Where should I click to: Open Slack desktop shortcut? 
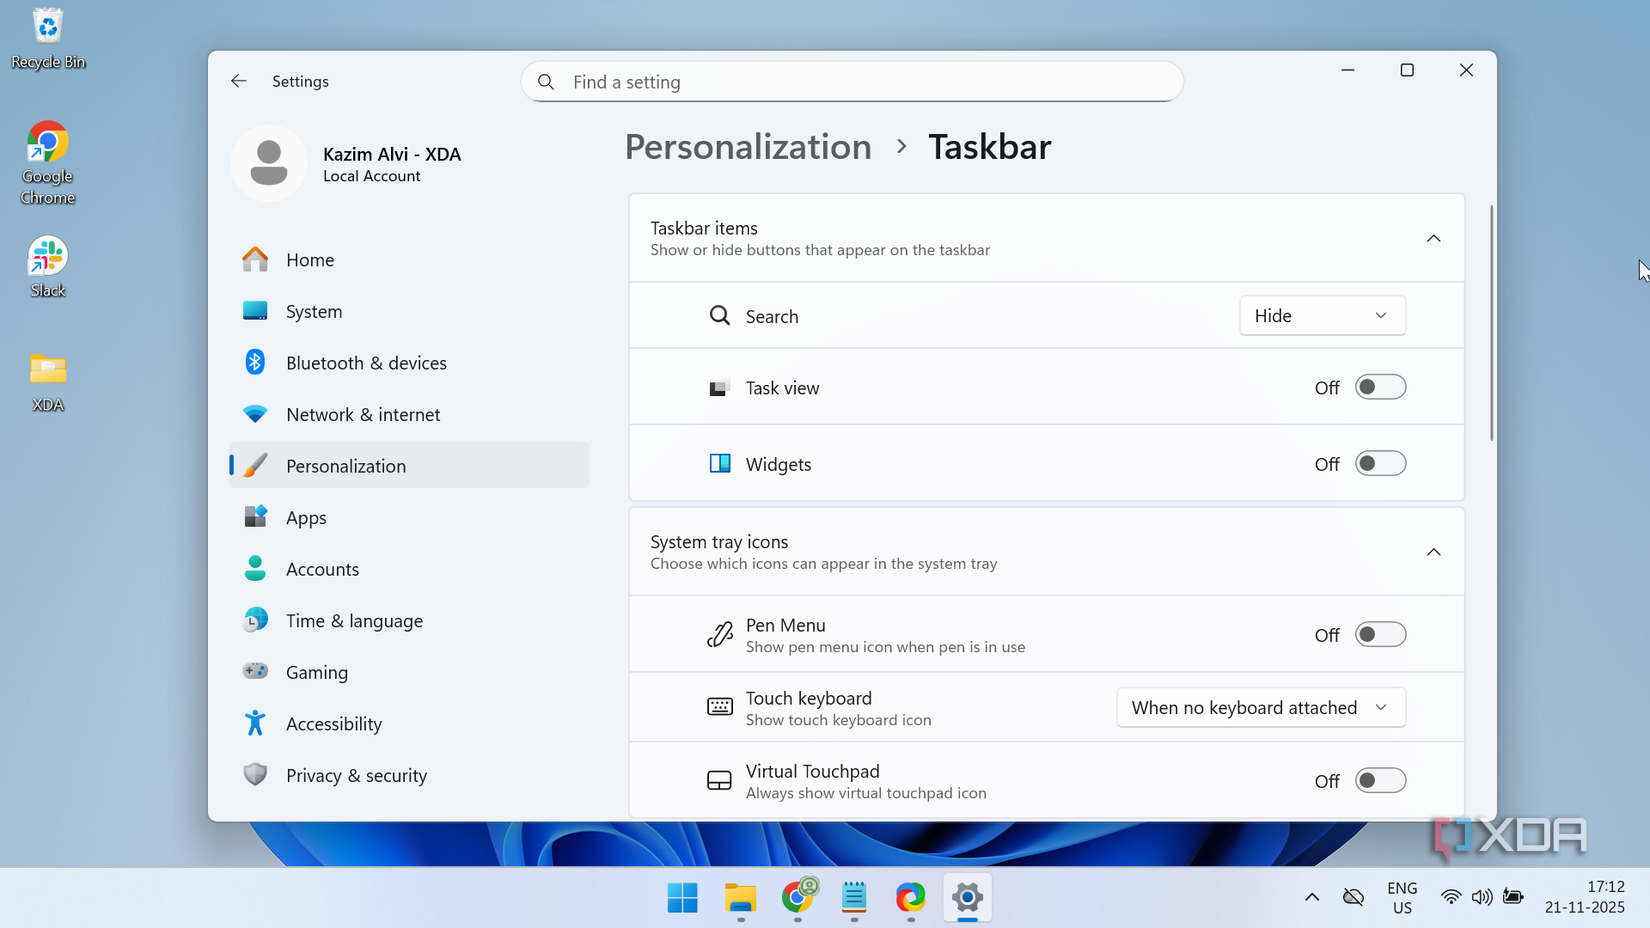(x=47, y=267)
